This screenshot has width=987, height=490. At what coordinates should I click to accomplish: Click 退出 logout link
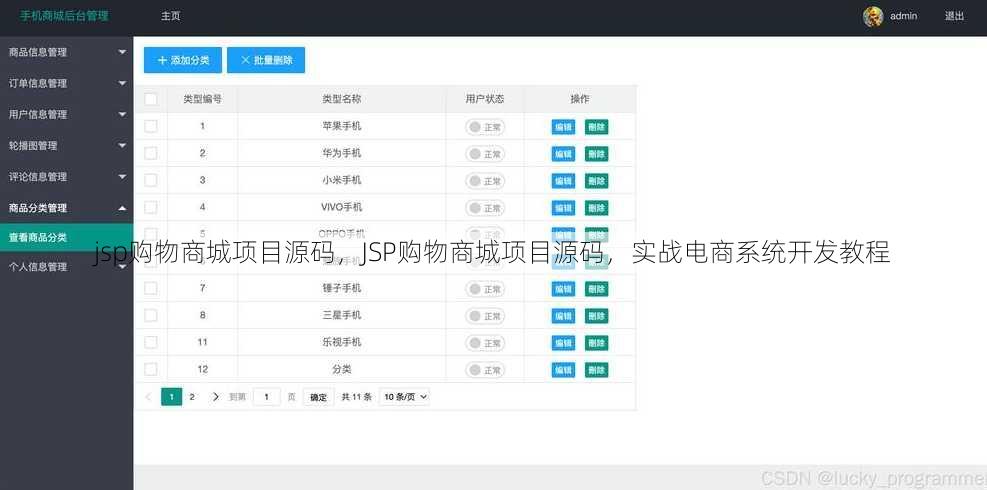point(954,16)
